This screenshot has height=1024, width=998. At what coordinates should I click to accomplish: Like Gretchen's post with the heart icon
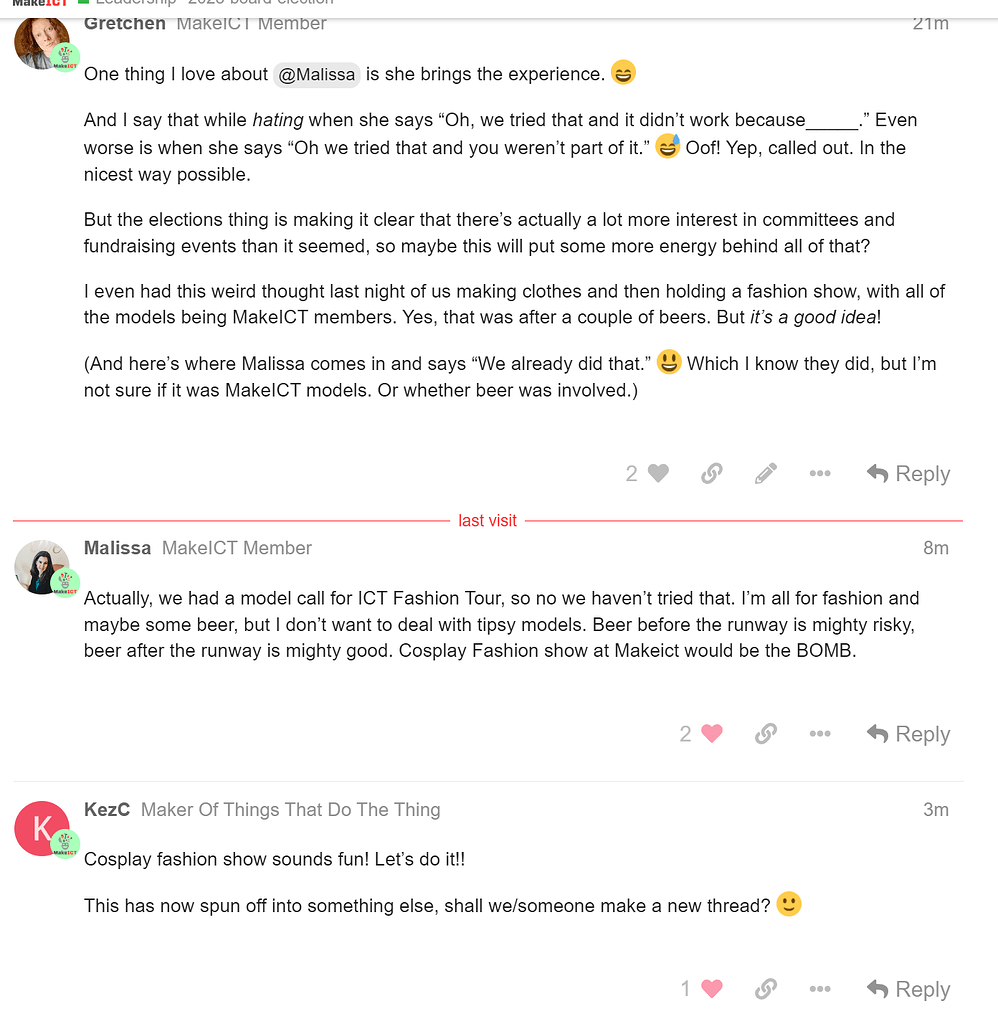point(658,474)
